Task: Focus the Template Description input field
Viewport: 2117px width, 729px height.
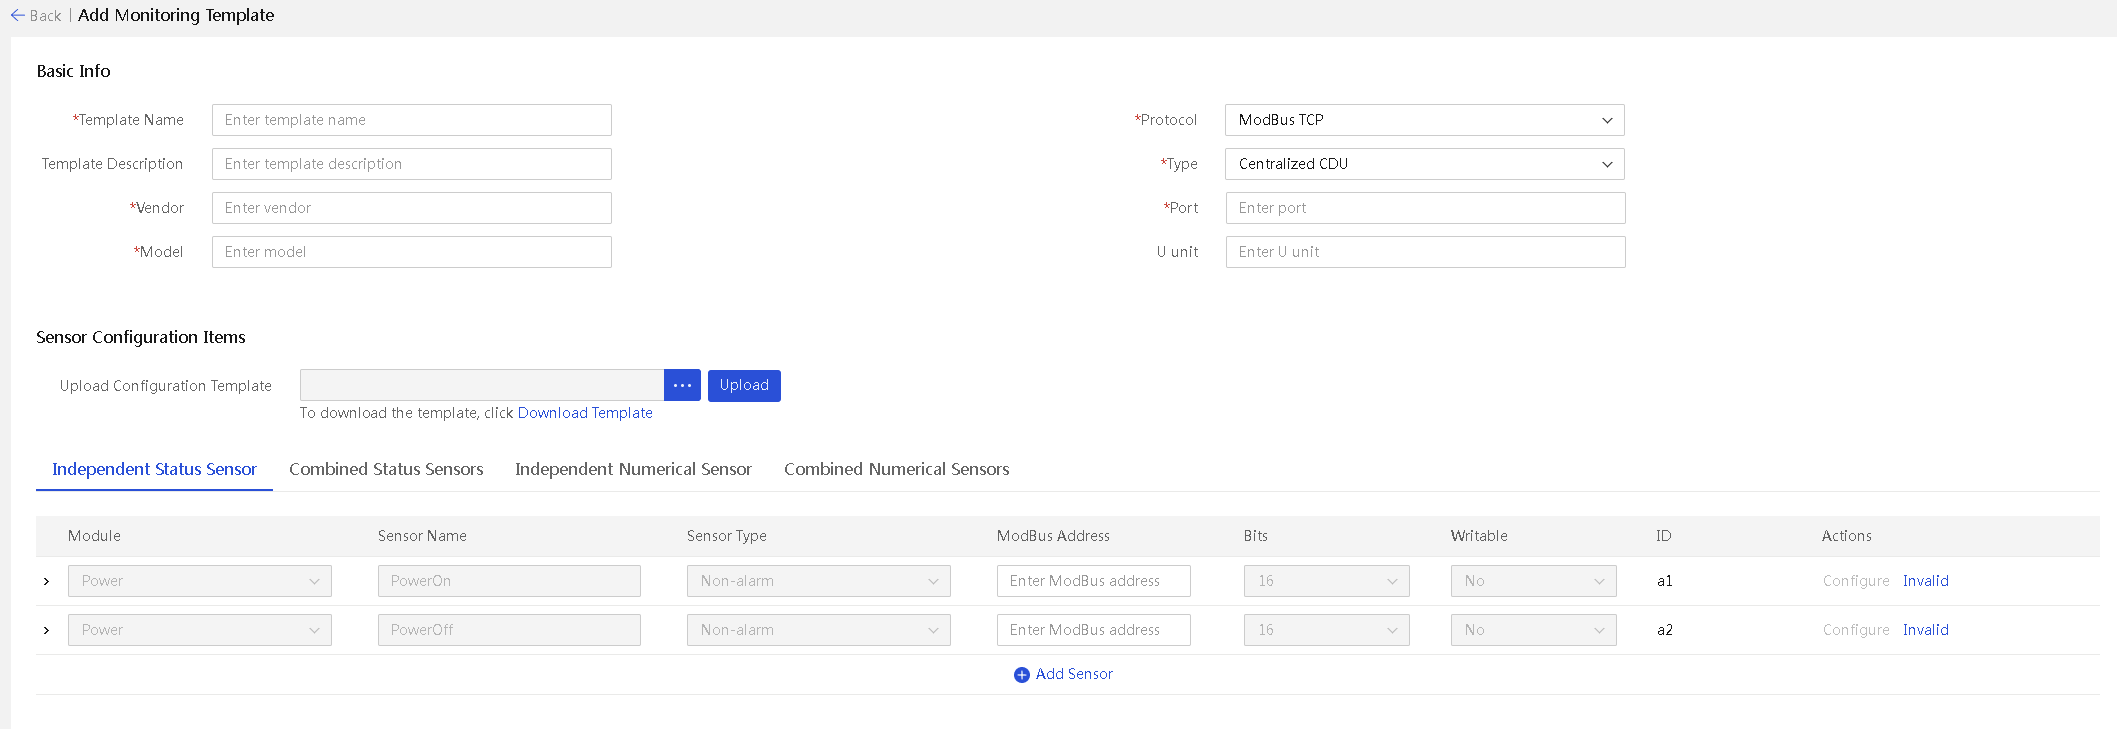Action: (x=411, y=164)
